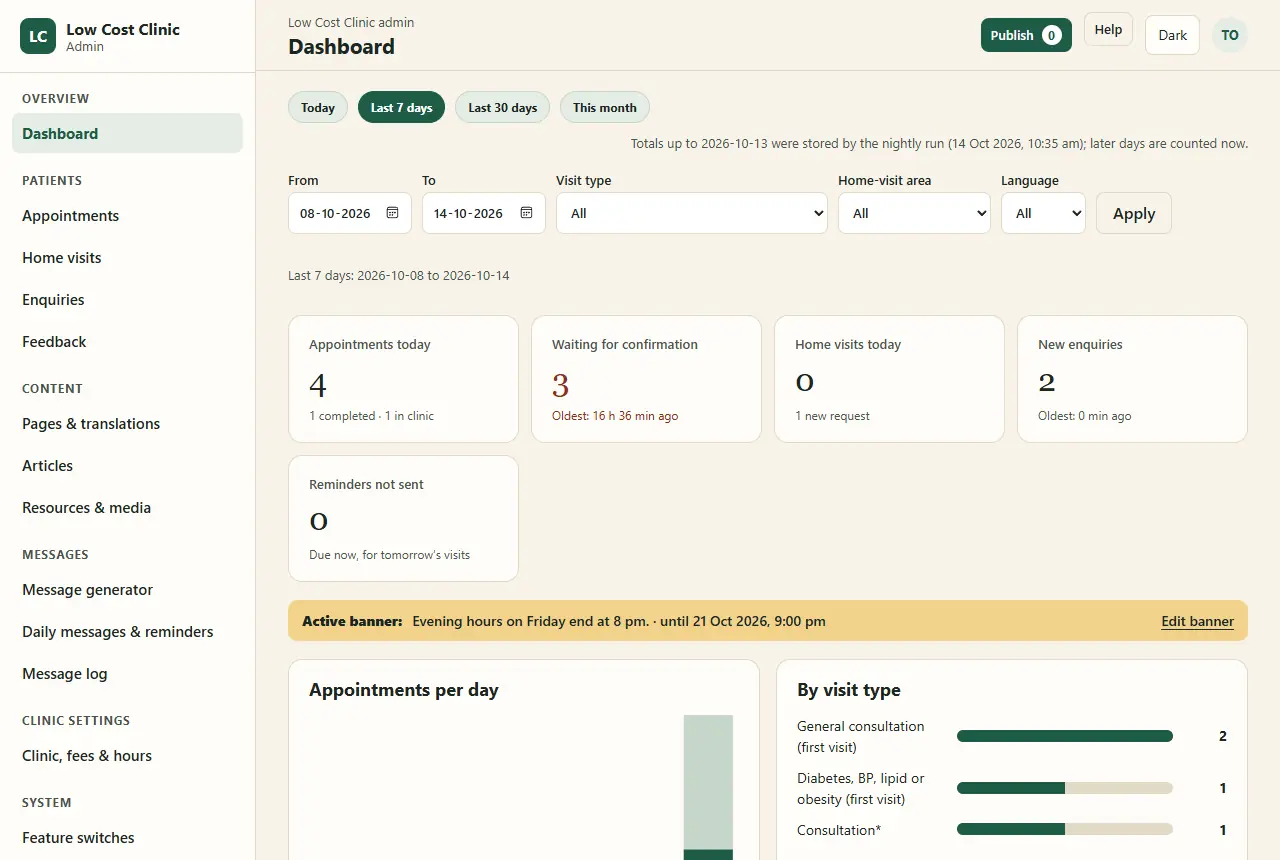The image size is (1280, 860).
Task: Open Appointments in the sidebar
Action: (x=127, y=215)
